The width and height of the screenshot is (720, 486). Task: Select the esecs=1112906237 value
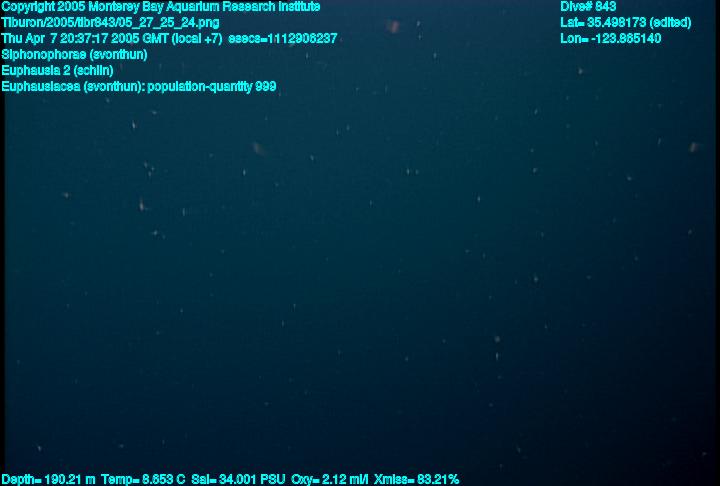point(282,39)
